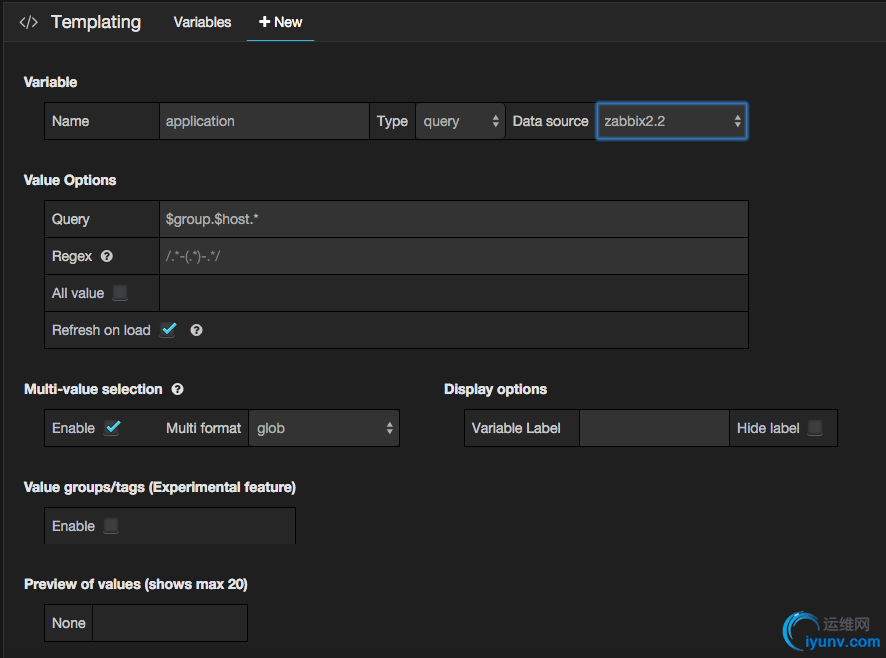Viewport: 886px width, 658px height.
Task: Uncheck the Refresh on load checkbox
Action: coord(168,330)
